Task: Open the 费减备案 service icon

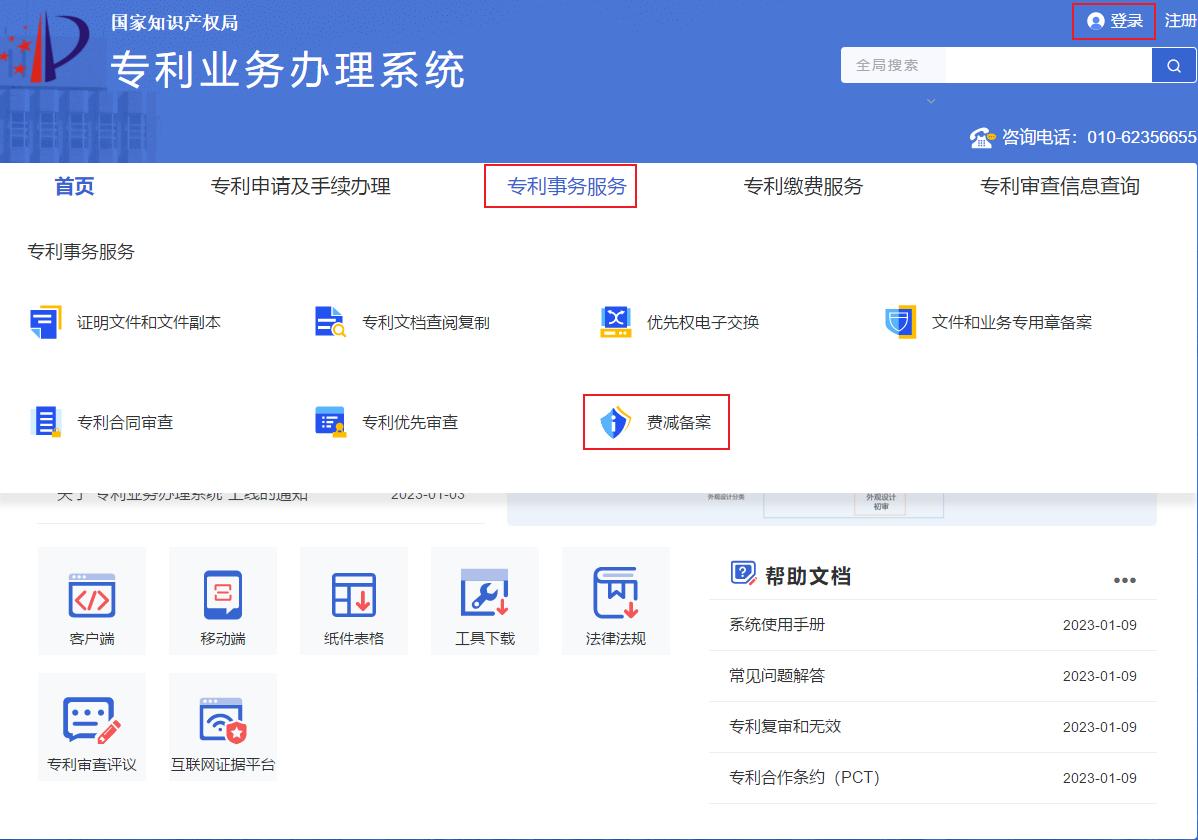Action: point(655,421)
